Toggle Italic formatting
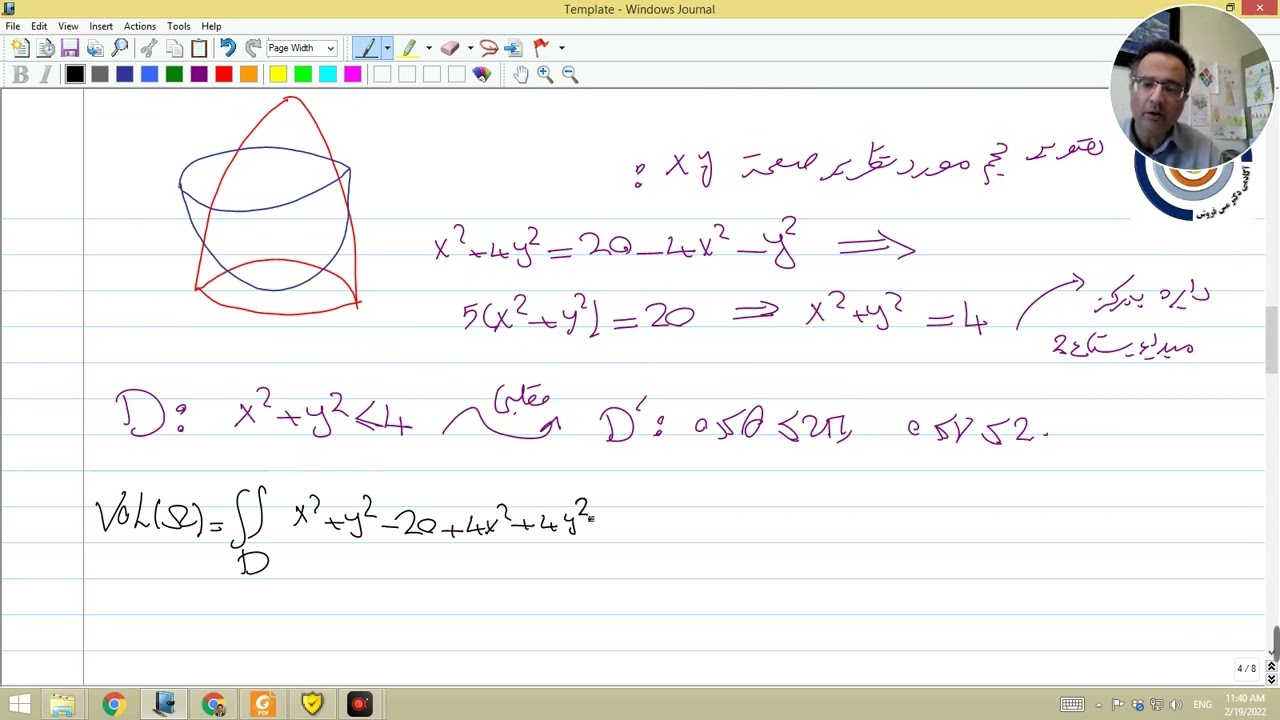Image resolution: width=1280 pixels, height=720 pixels. [45, 75]
